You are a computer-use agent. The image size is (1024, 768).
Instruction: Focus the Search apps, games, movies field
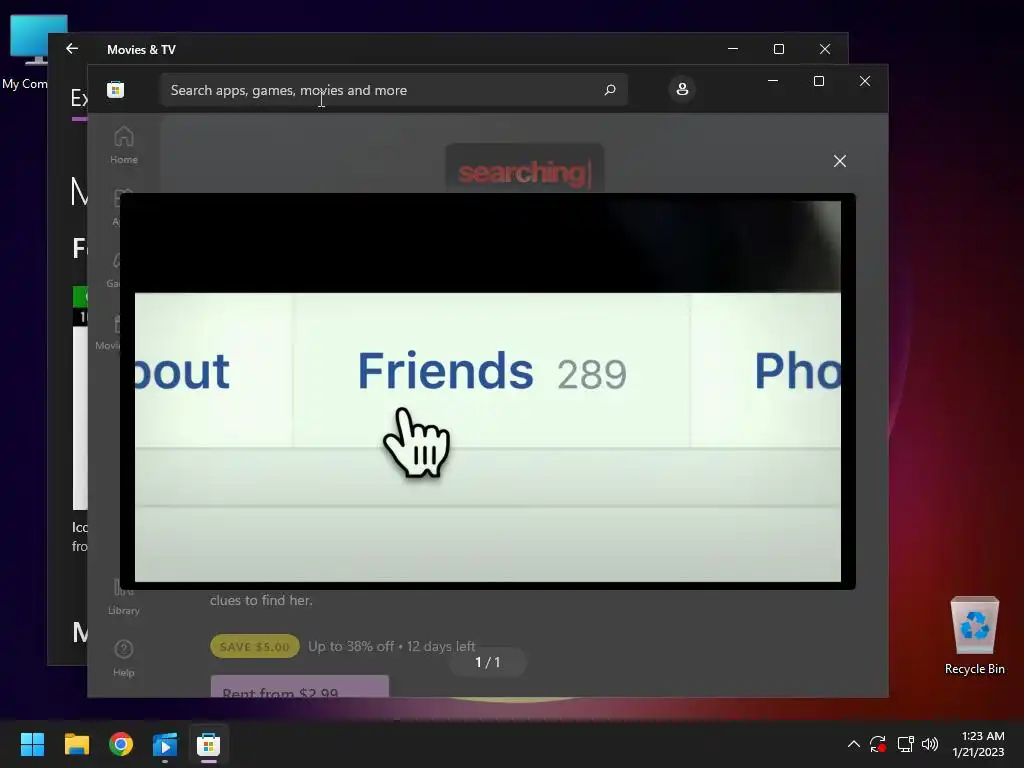[x=393, y=89]
